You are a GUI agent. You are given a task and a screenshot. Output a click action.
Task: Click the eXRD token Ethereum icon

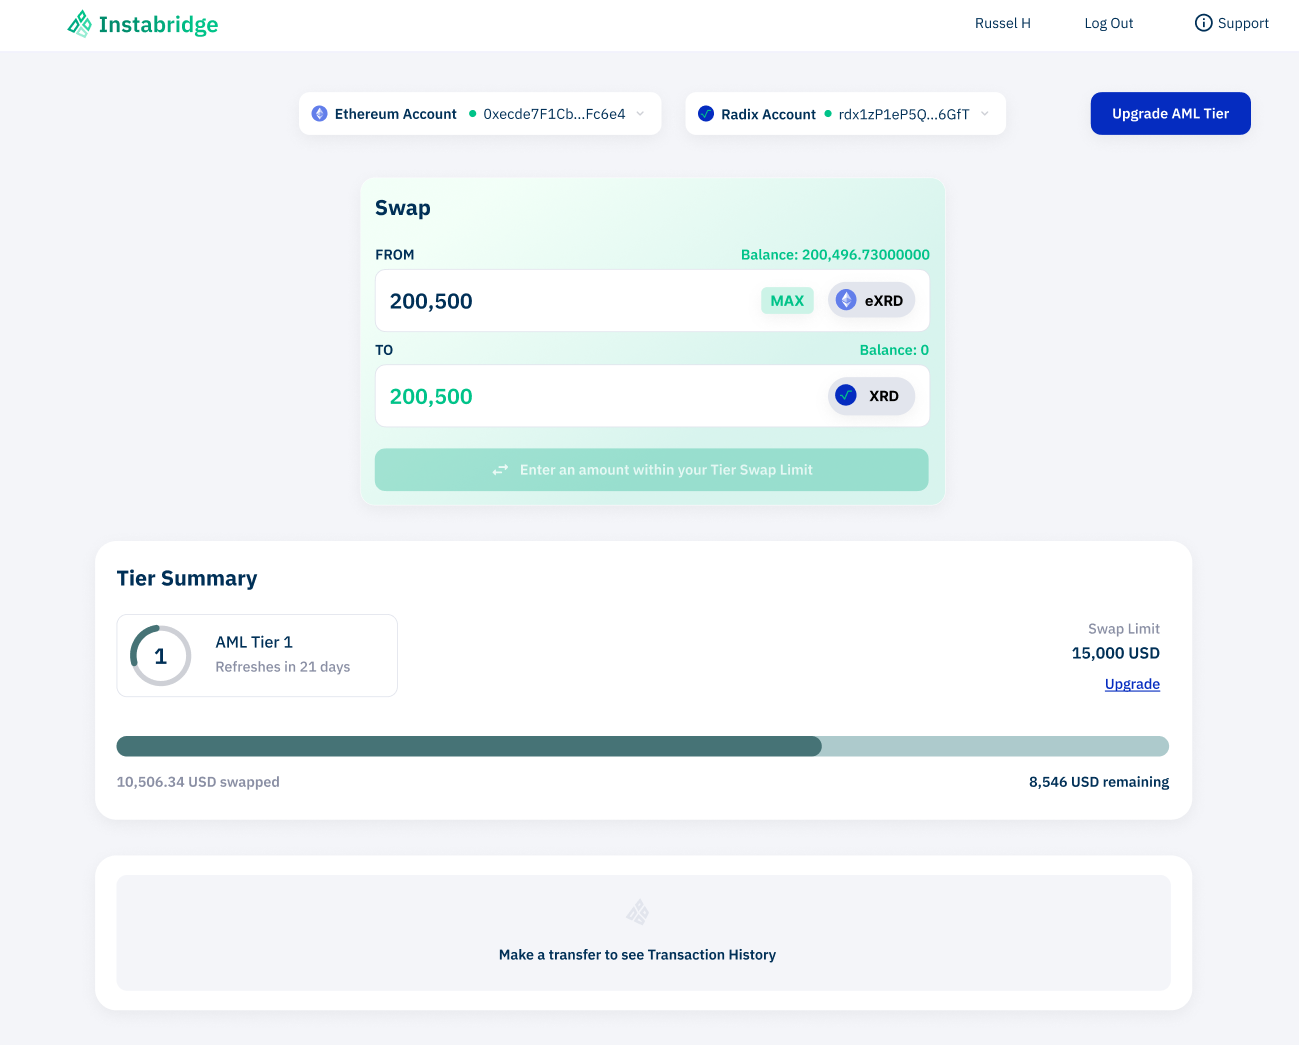846,300
